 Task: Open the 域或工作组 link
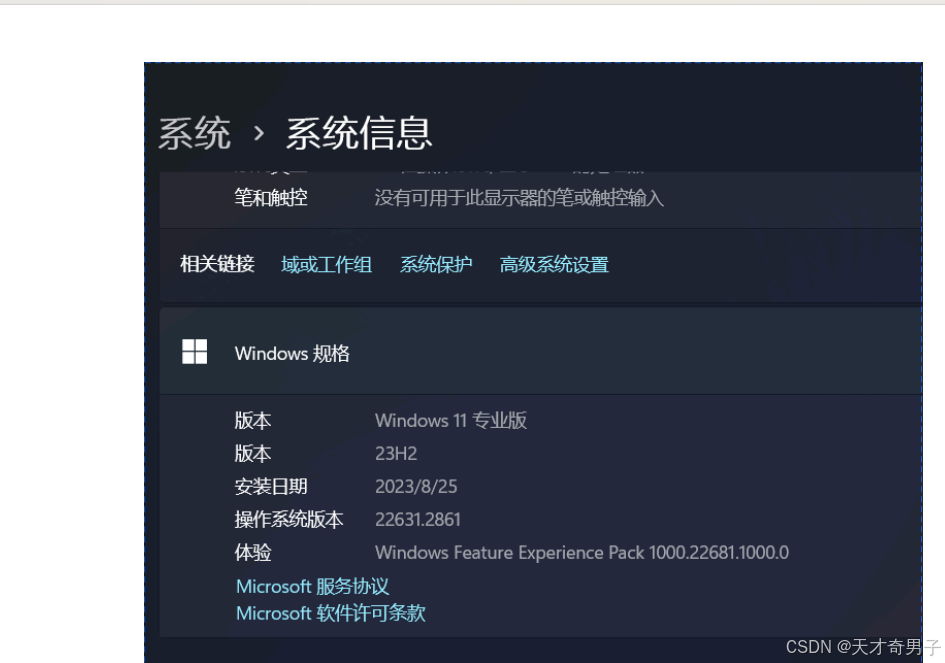[x=326, y=264]
